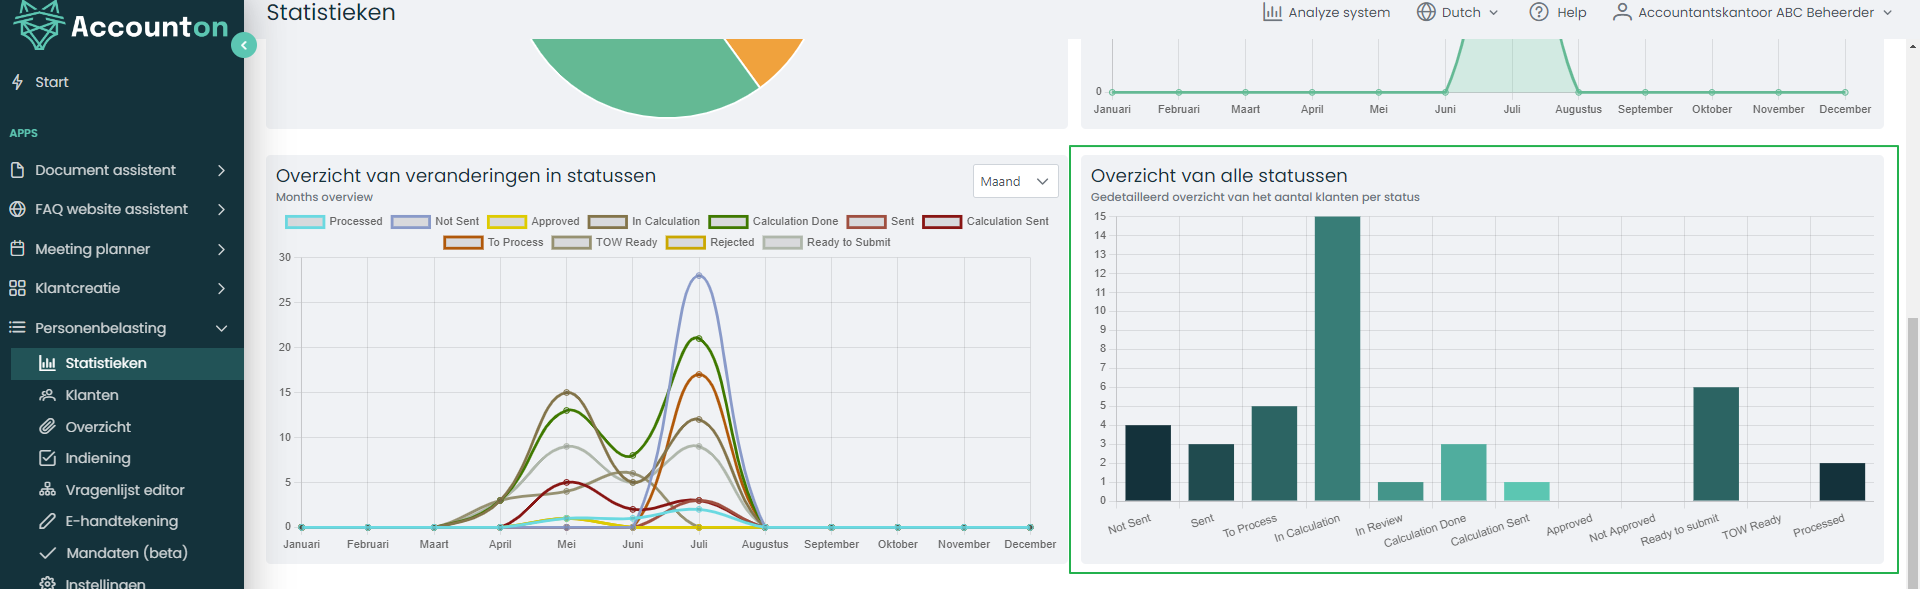Click the Accountantskantoor ABC Beheerder name
The width and height of the screenshot is (1920, 589).
(1756, 12)
